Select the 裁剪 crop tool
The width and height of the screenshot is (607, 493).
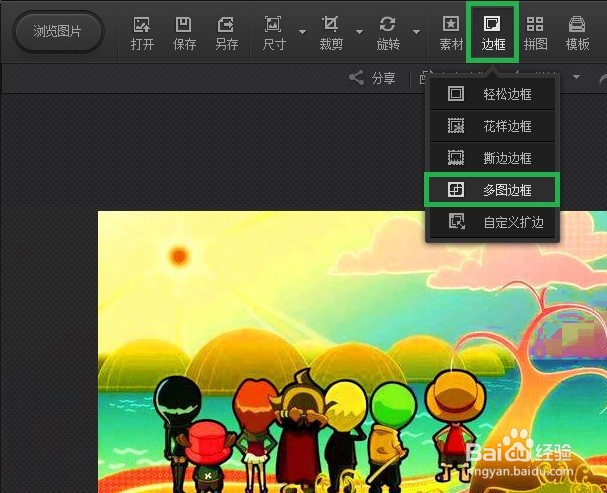[x=331, y=34]
